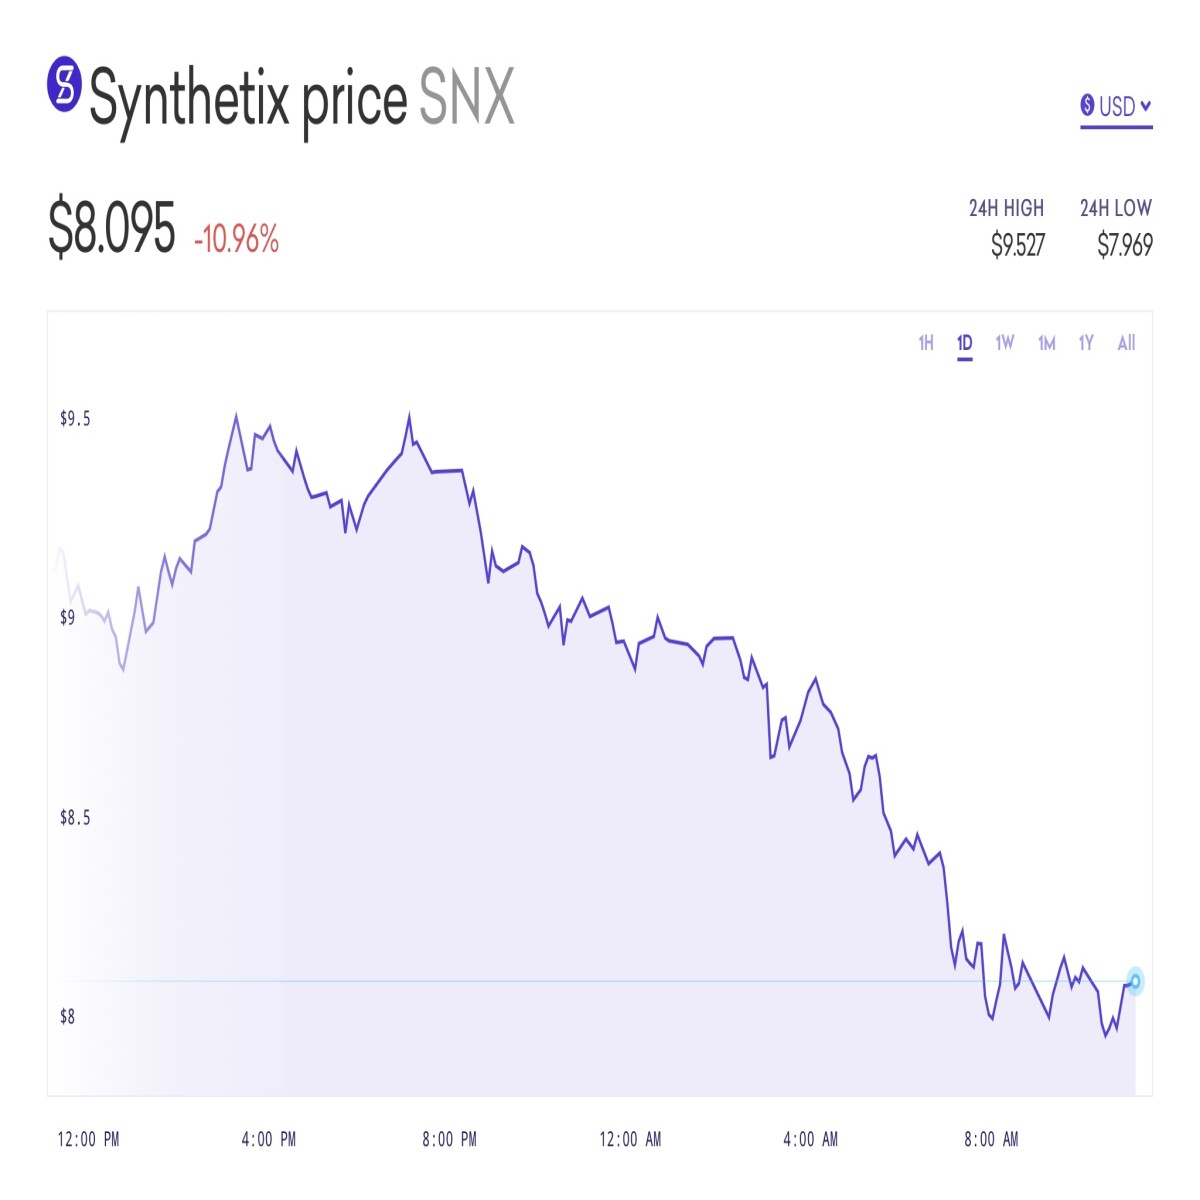Click the dollar coin icon beside USD

click(1087, 105)
